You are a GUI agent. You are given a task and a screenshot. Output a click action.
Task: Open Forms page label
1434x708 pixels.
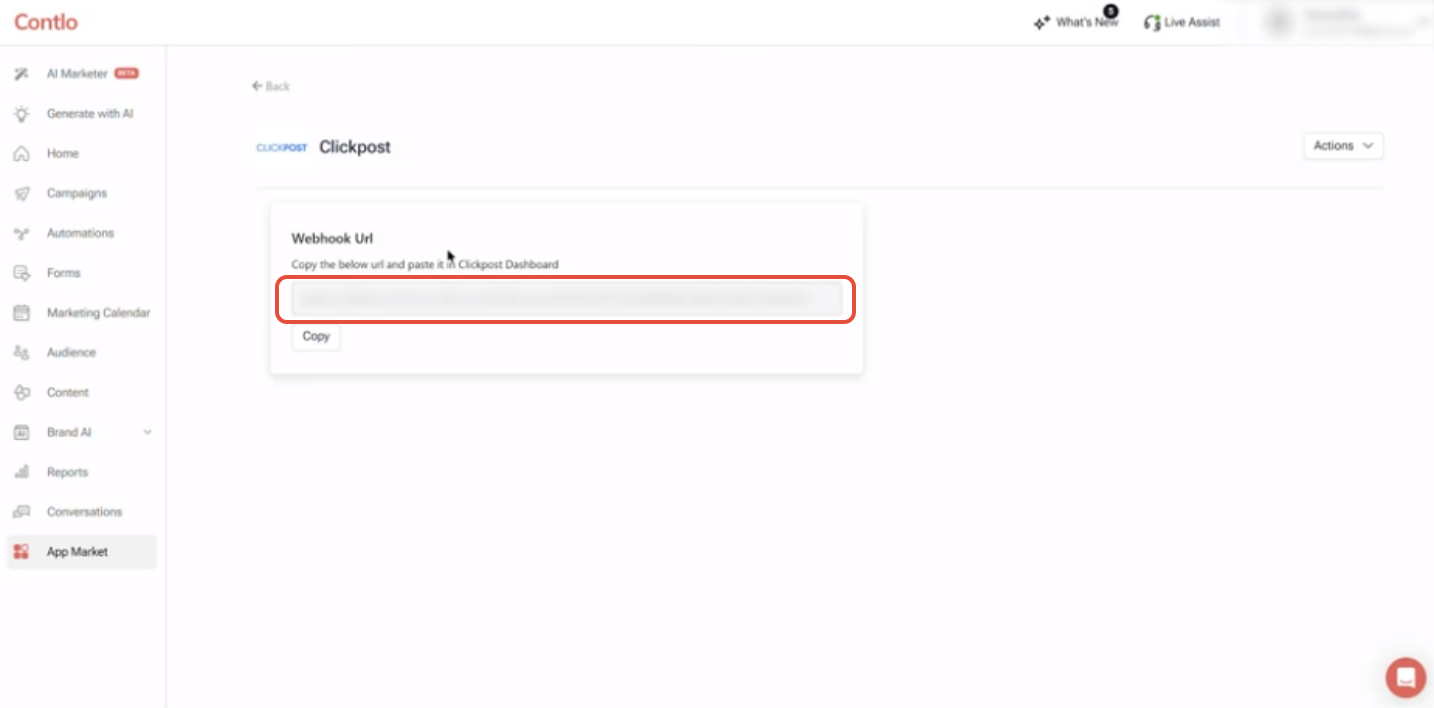63,273
